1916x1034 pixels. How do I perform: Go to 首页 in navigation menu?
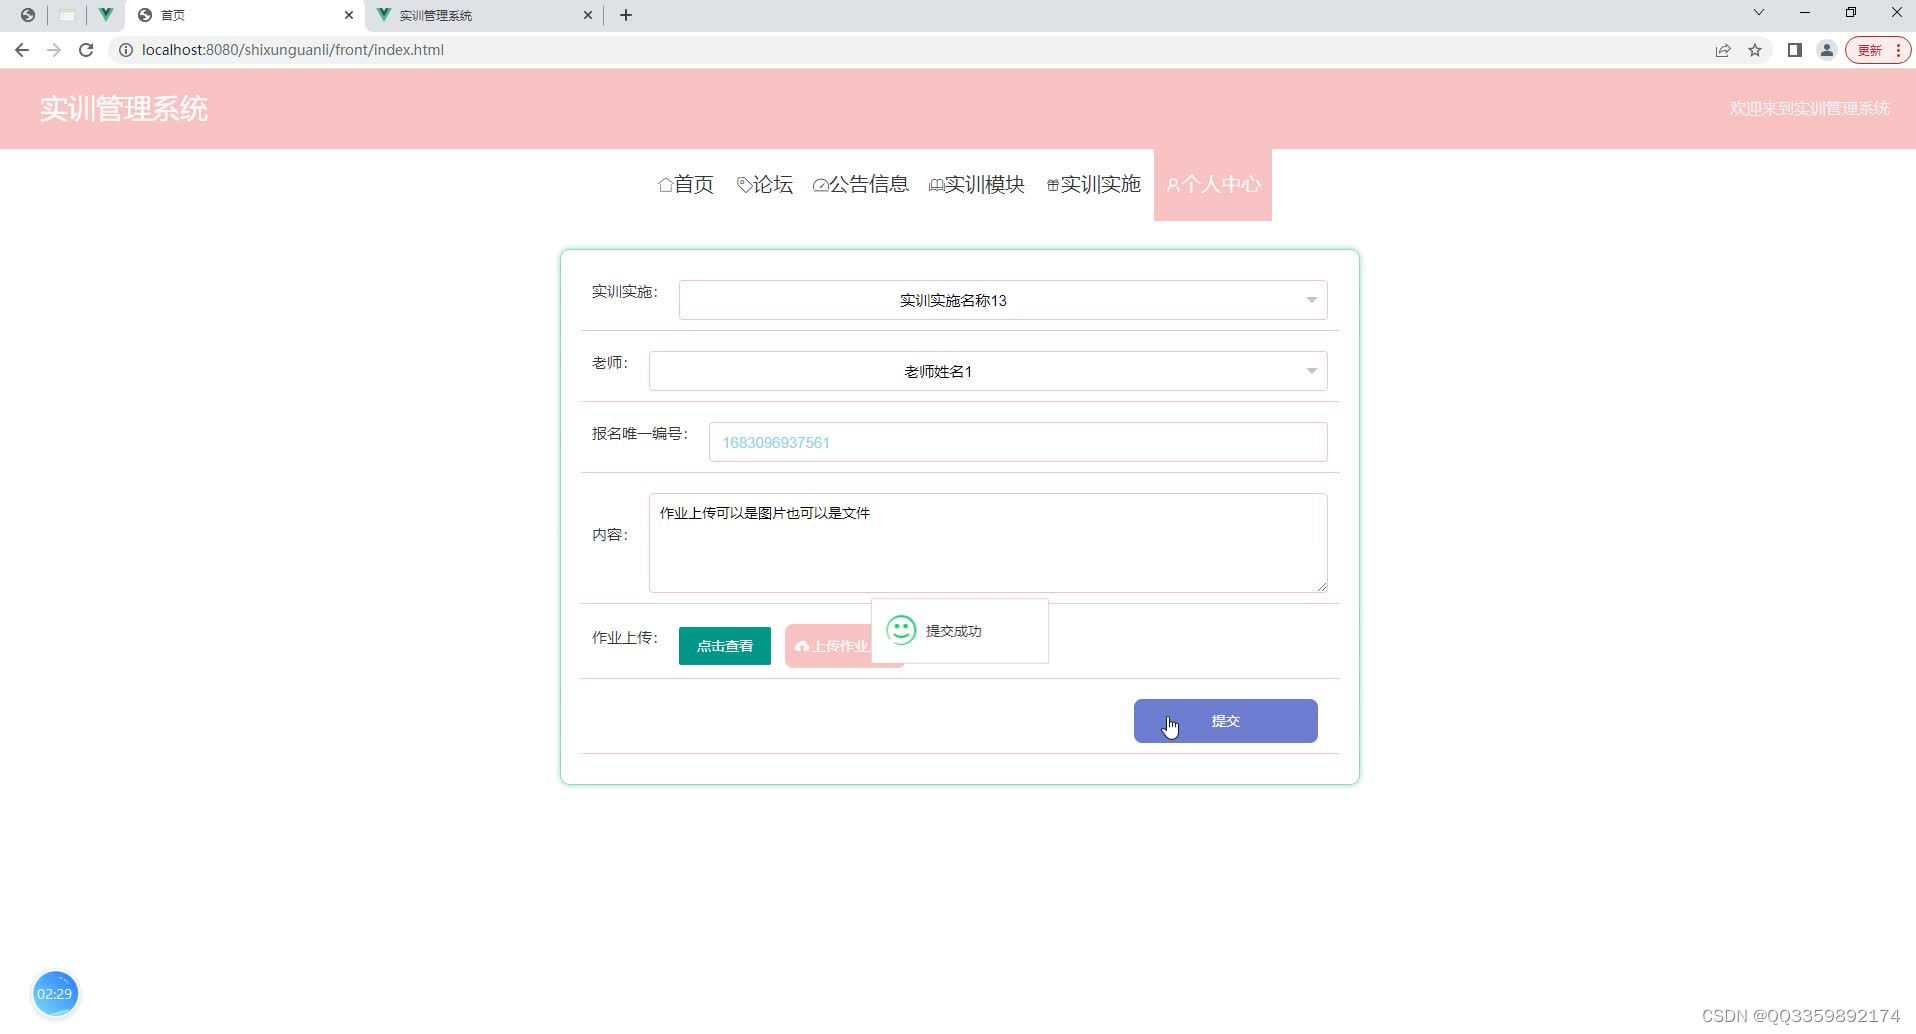[686, 185]
